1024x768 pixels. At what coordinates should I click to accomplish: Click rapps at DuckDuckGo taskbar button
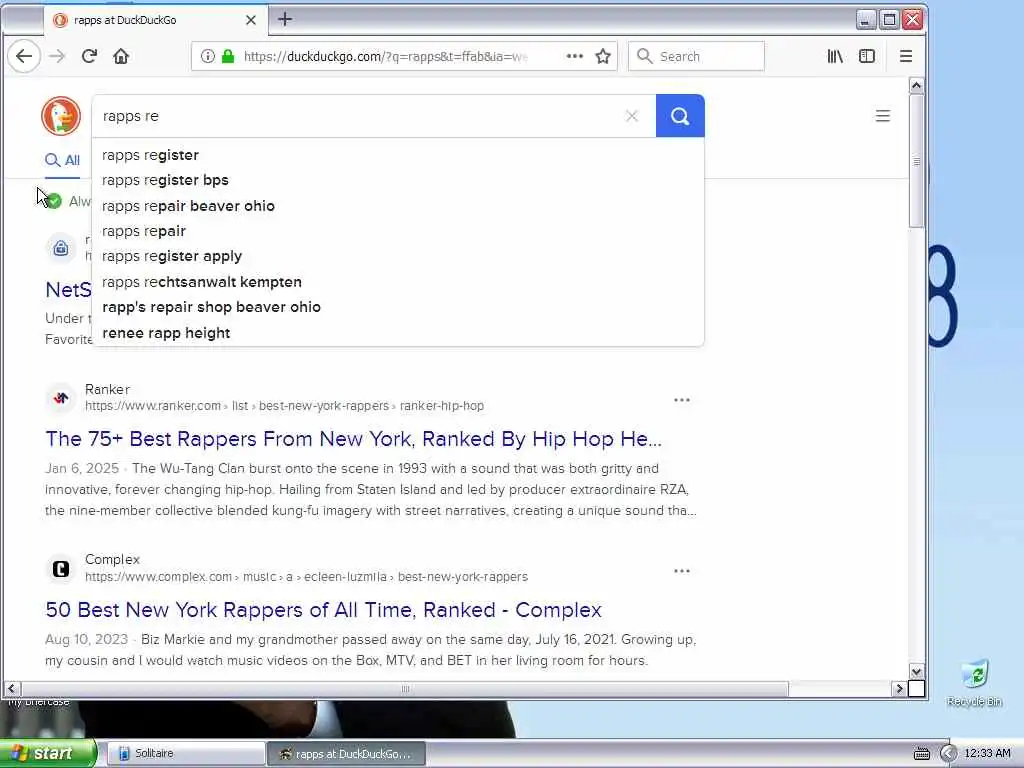[x=347, y=754]
